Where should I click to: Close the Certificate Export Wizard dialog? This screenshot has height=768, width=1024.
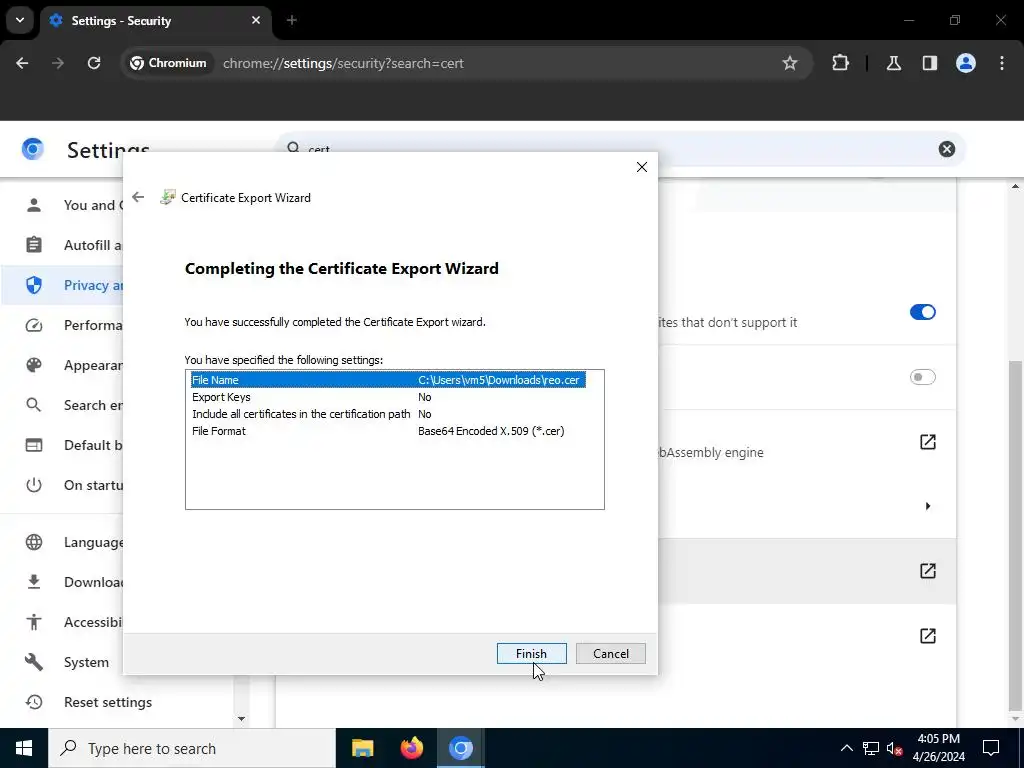(x=641, y=167)
